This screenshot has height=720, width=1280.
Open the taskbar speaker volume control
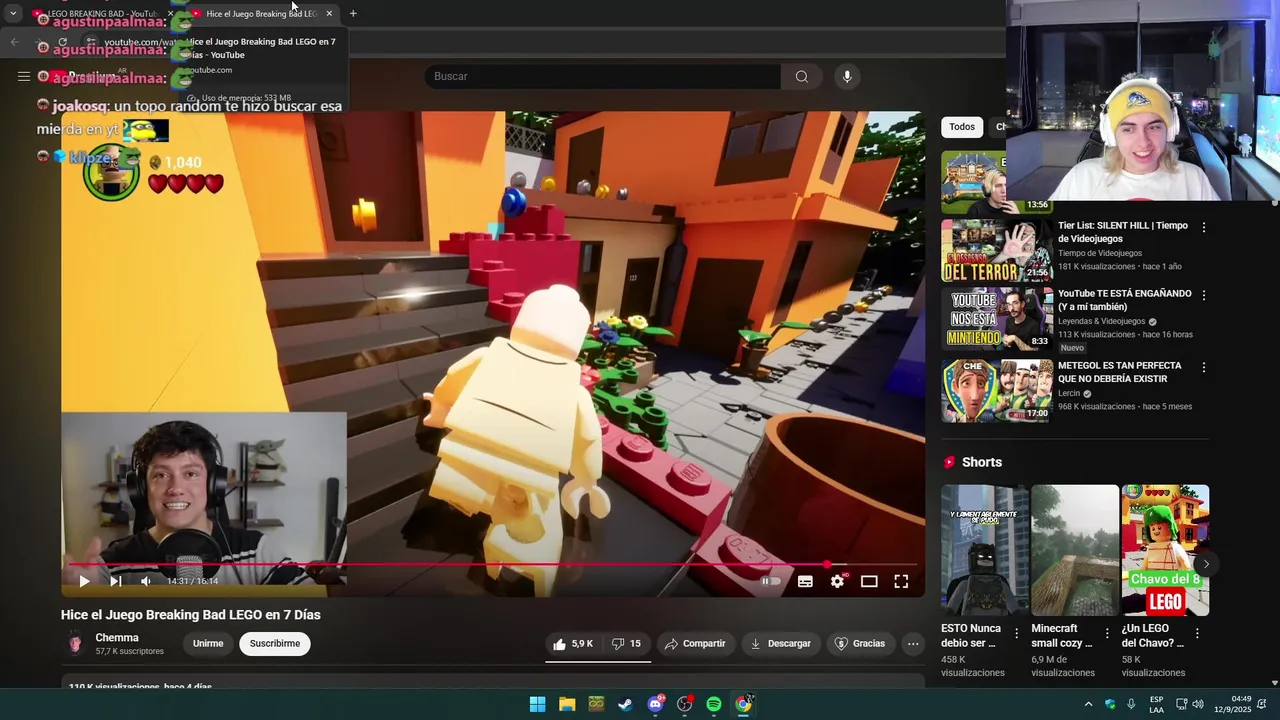[1198, 704]
